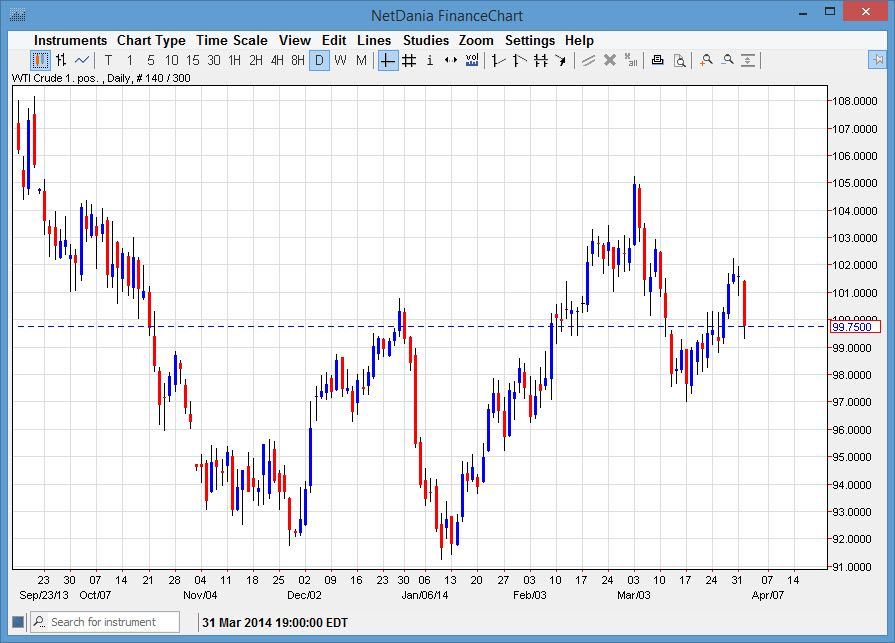
Task: Switch to the OHLC bar chart icon
Action: (61, 61)
